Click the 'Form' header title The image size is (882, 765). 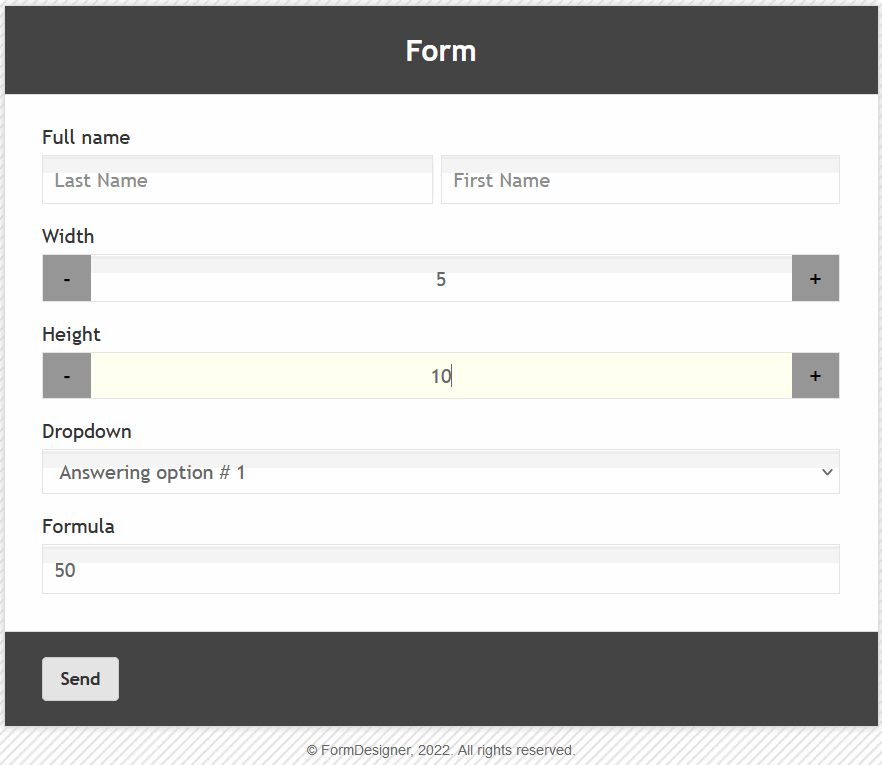click(441, 51)
